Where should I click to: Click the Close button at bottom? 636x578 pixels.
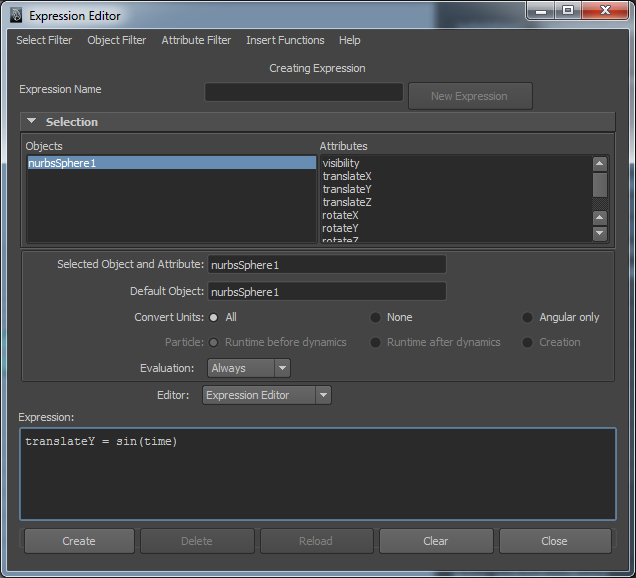coord(554,541)
